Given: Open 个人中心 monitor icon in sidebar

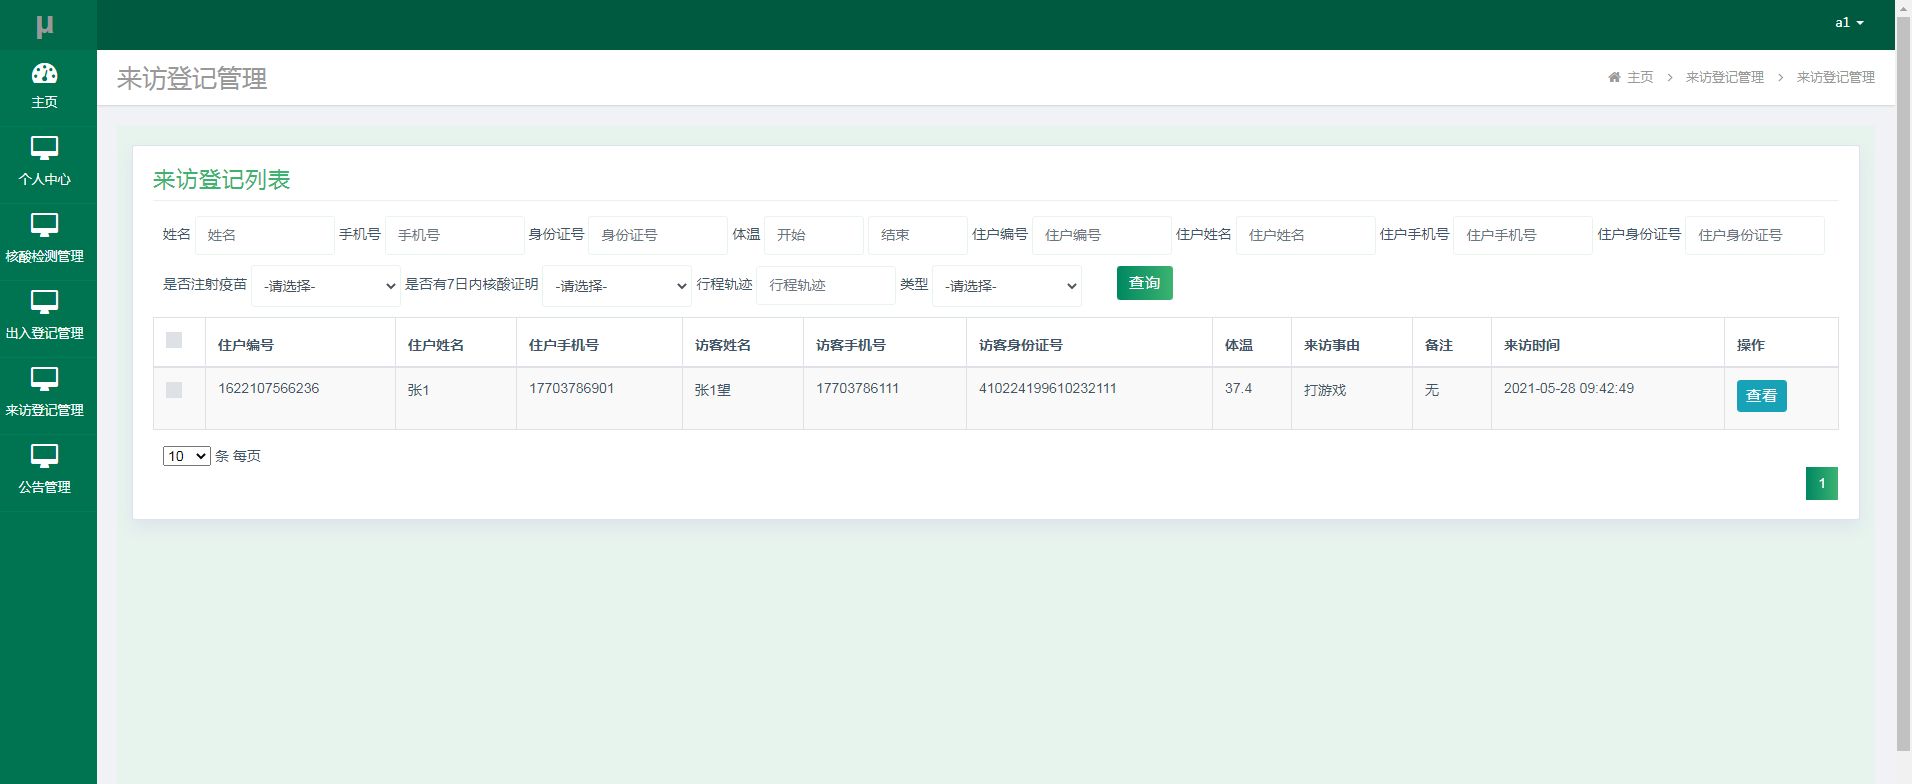Looking at the screenshot, I should coord(44,148).
